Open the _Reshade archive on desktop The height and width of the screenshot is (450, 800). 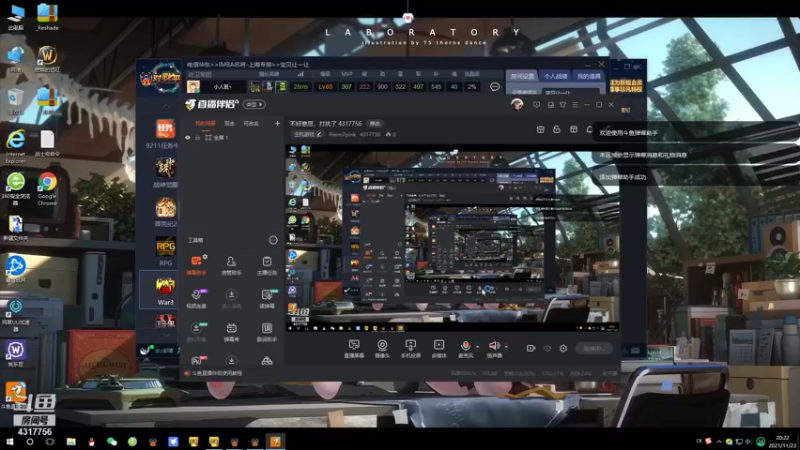47,17
